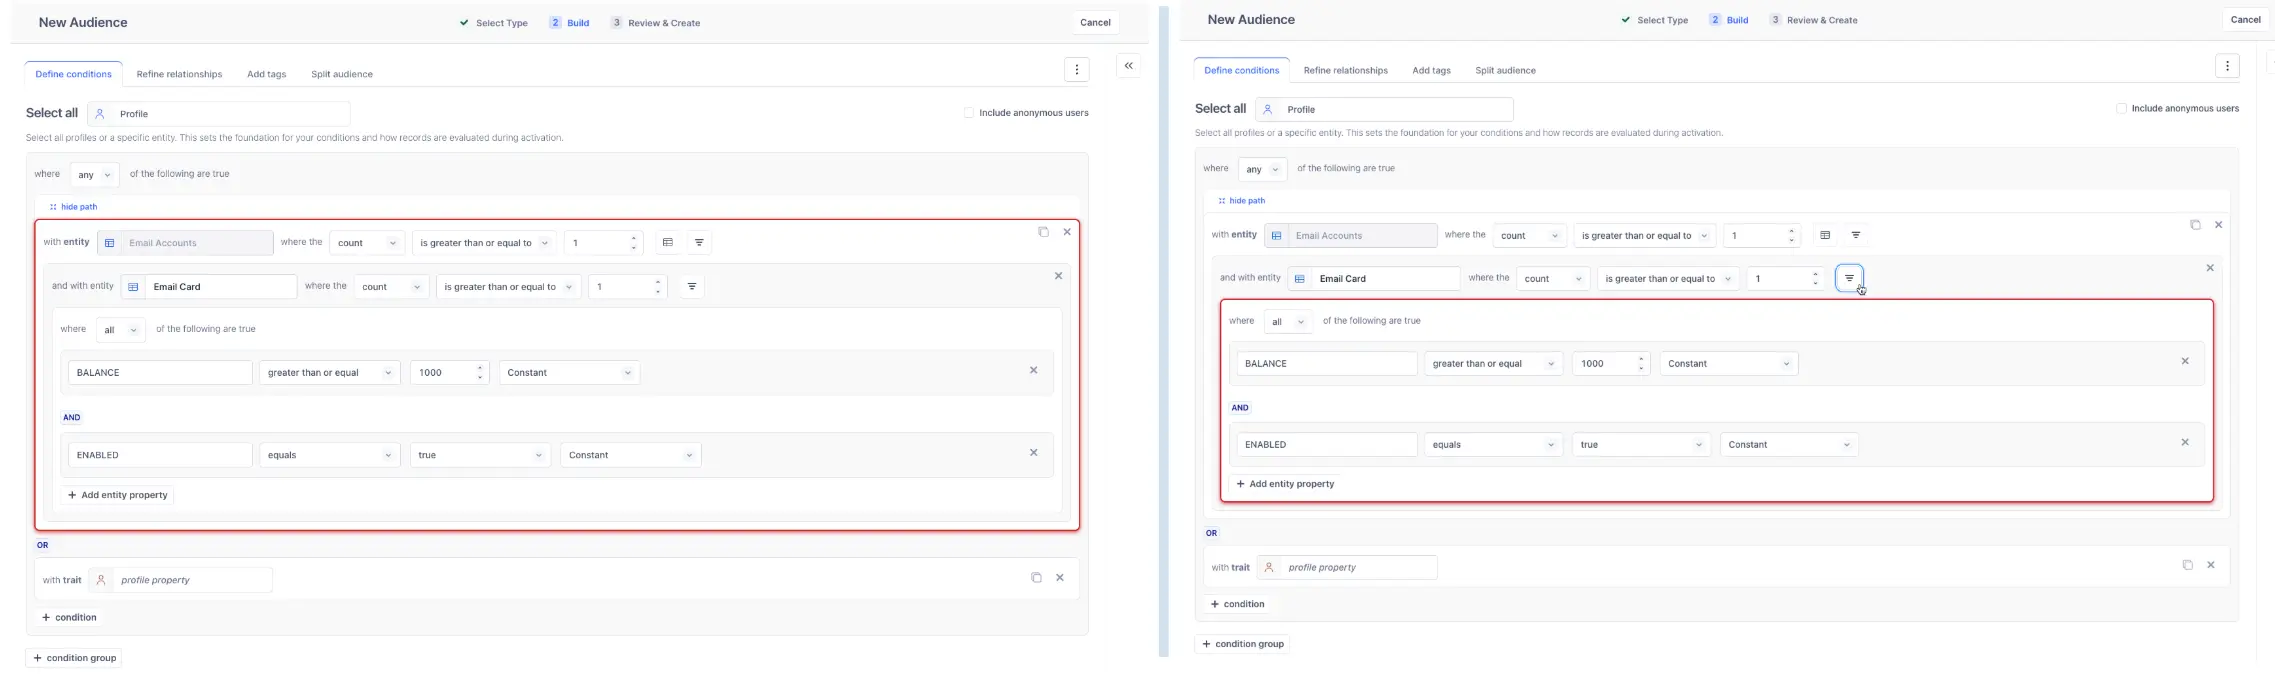Focus the Email Card entity field, left pane
This screenshot has height=685, width=2275.
pyautogui.click(x=209, y=287)
